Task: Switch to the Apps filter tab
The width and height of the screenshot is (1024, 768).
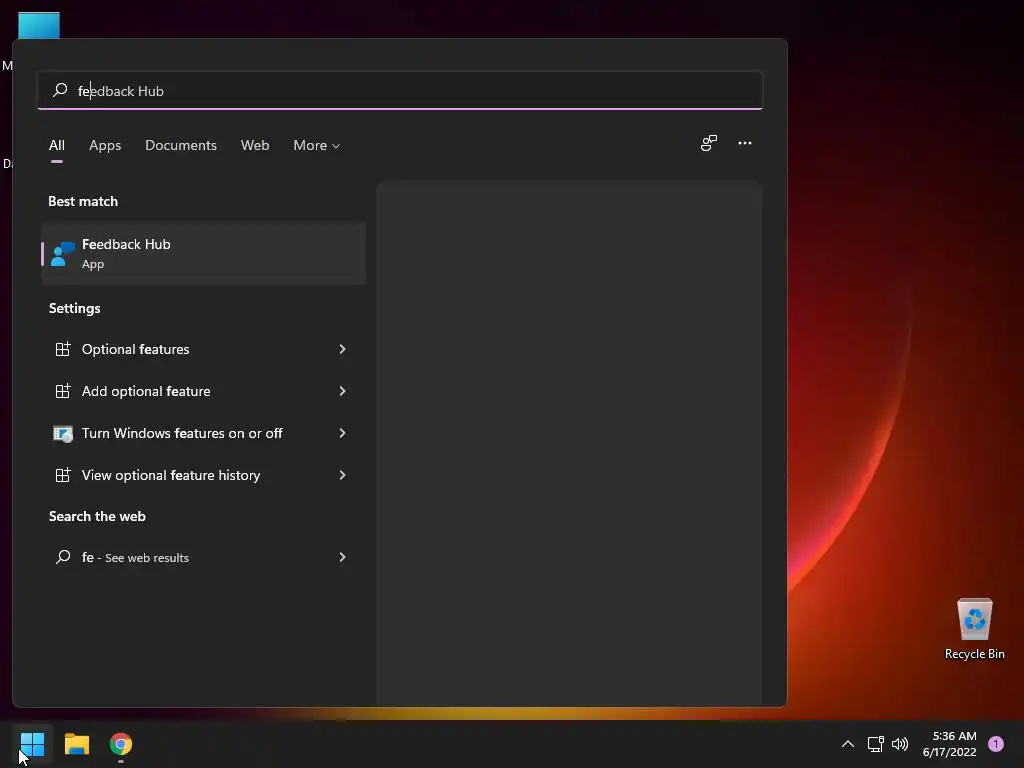Action: pos(105,145)
